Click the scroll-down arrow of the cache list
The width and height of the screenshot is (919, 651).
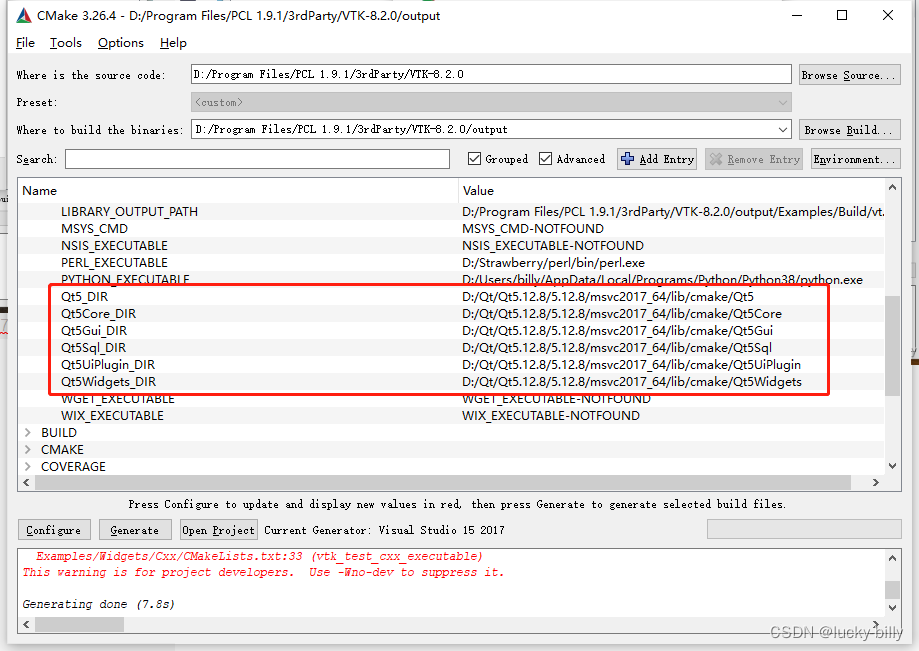892,466
